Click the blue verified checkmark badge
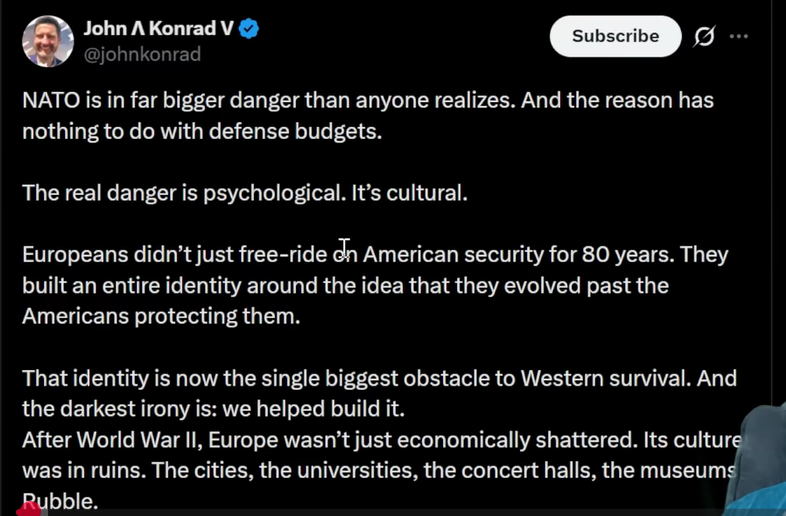The image size is (786, 516). pyautogui.click(x=249, y=29)
